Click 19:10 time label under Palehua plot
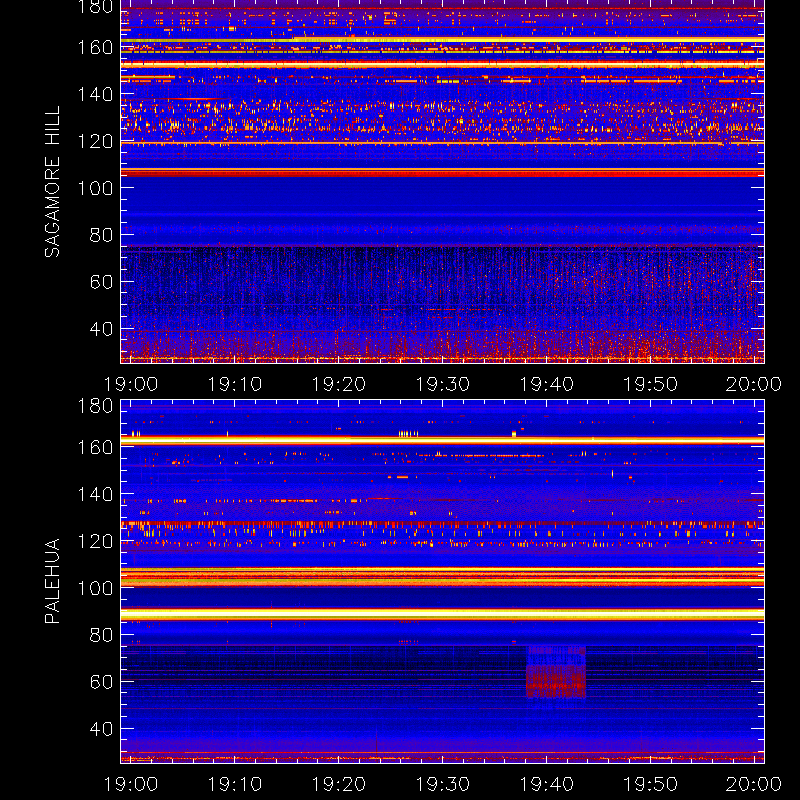This screenshot has width=800, height=800. tap(235, 784)
